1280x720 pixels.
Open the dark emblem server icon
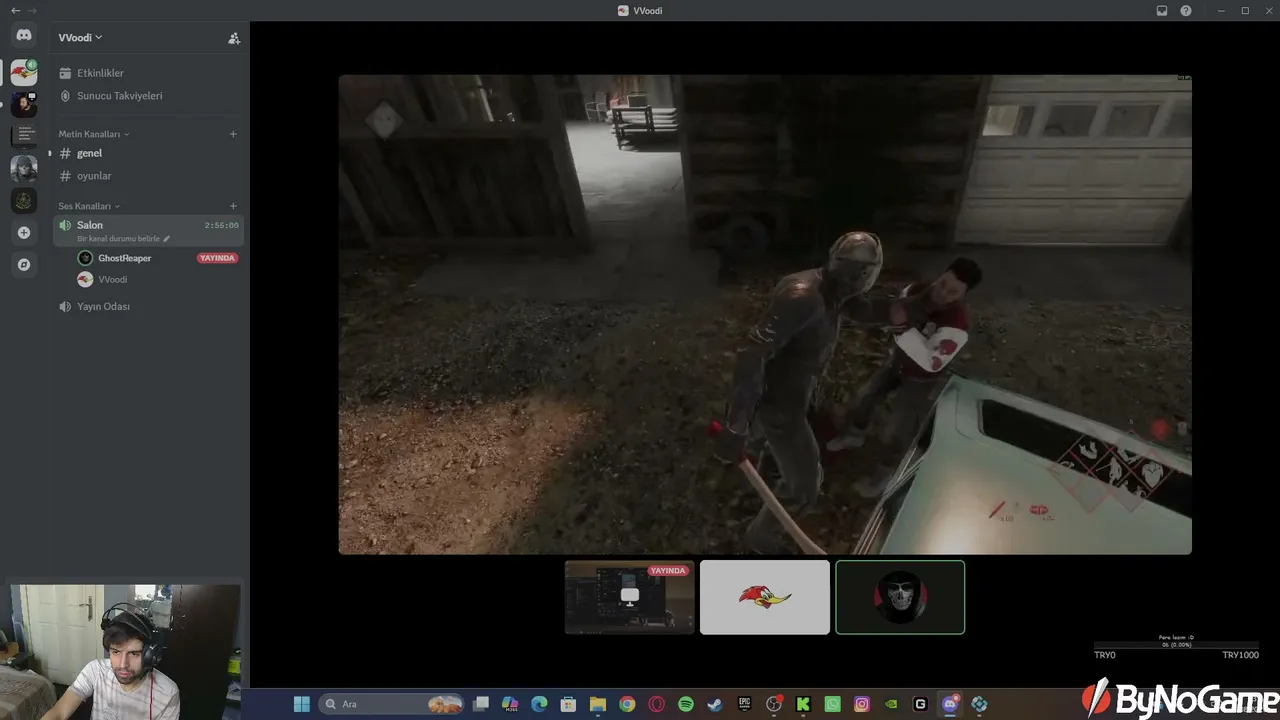(x=24, y=200)
